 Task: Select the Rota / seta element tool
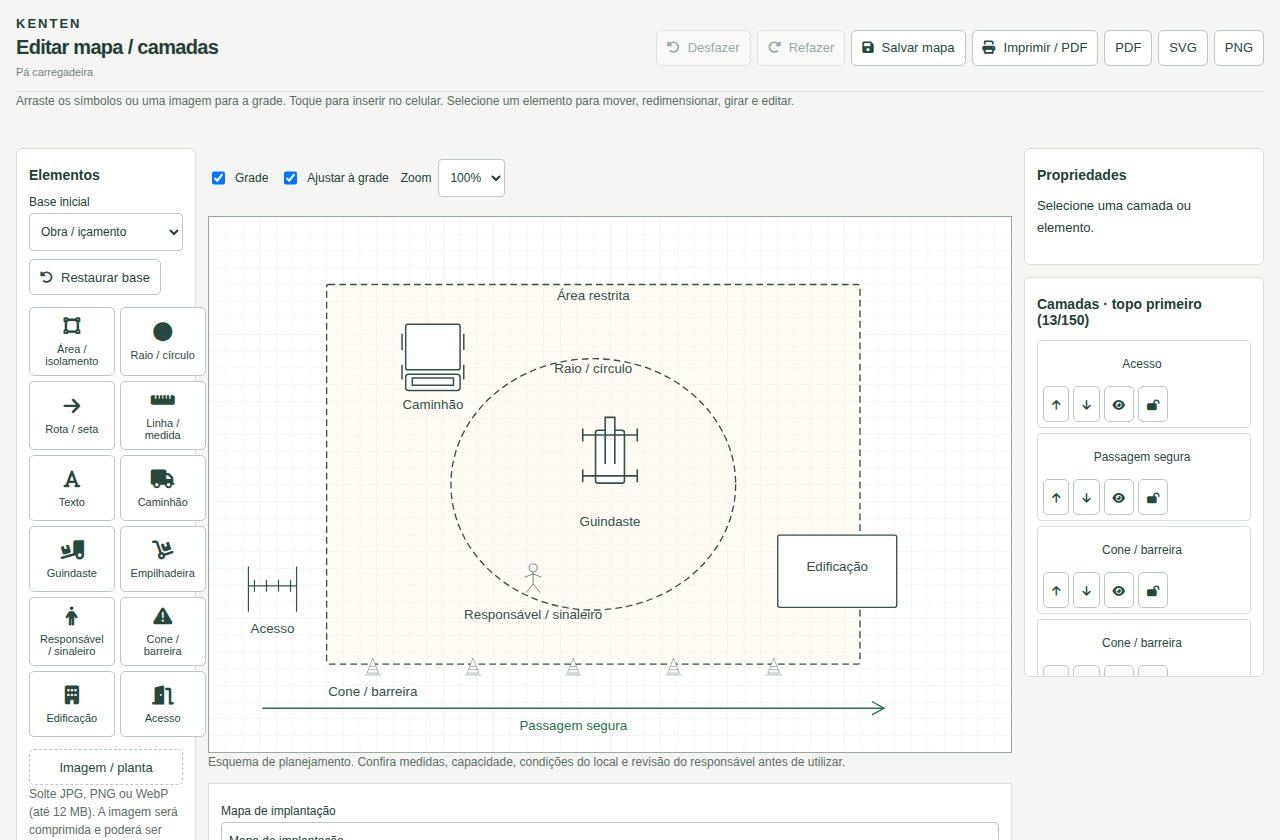point(72,415)
